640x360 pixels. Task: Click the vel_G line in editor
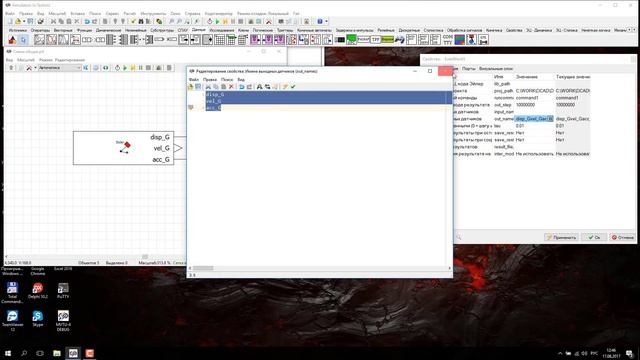214,101
